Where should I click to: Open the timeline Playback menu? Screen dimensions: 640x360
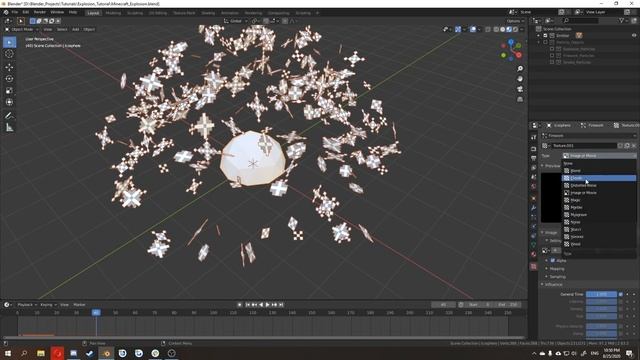point(27,305)
